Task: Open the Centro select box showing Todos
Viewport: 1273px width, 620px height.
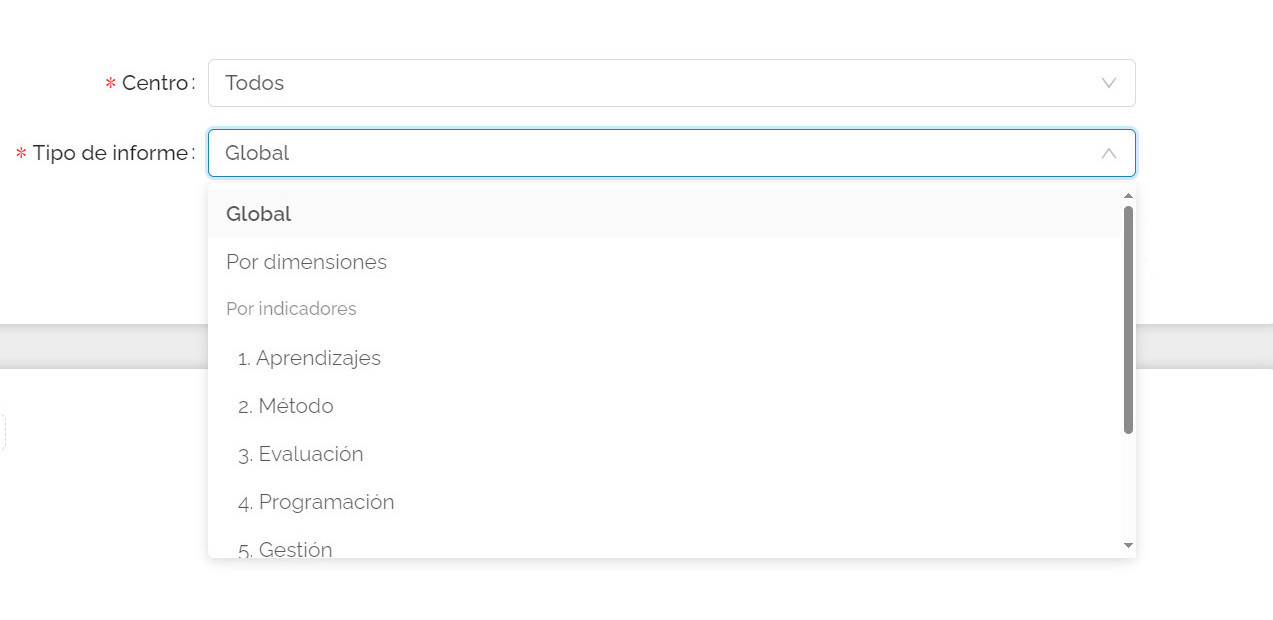Action: point(672,83)
